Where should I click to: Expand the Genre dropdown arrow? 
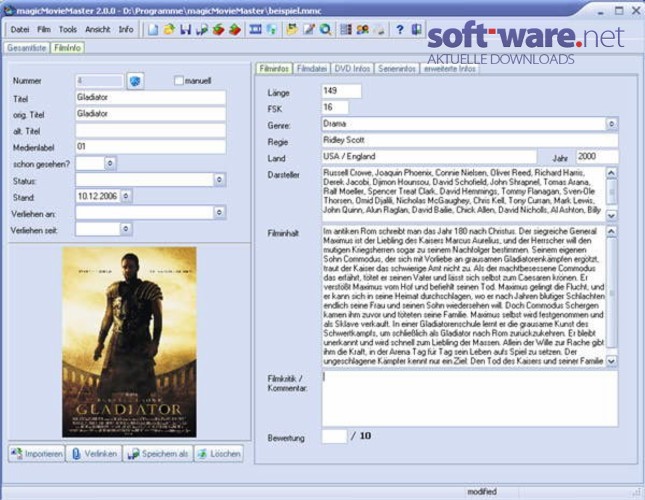point(612,124)
